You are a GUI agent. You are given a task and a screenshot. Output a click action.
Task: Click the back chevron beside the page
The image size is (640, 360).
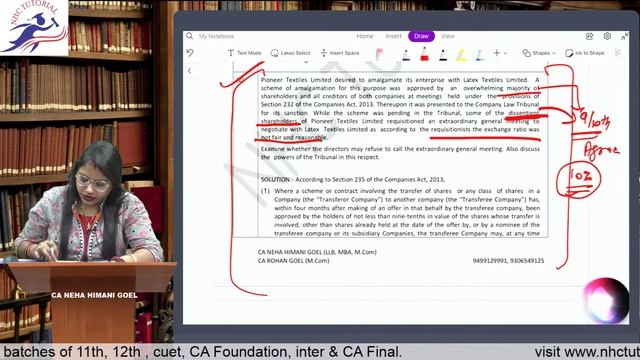coord(189,71)
